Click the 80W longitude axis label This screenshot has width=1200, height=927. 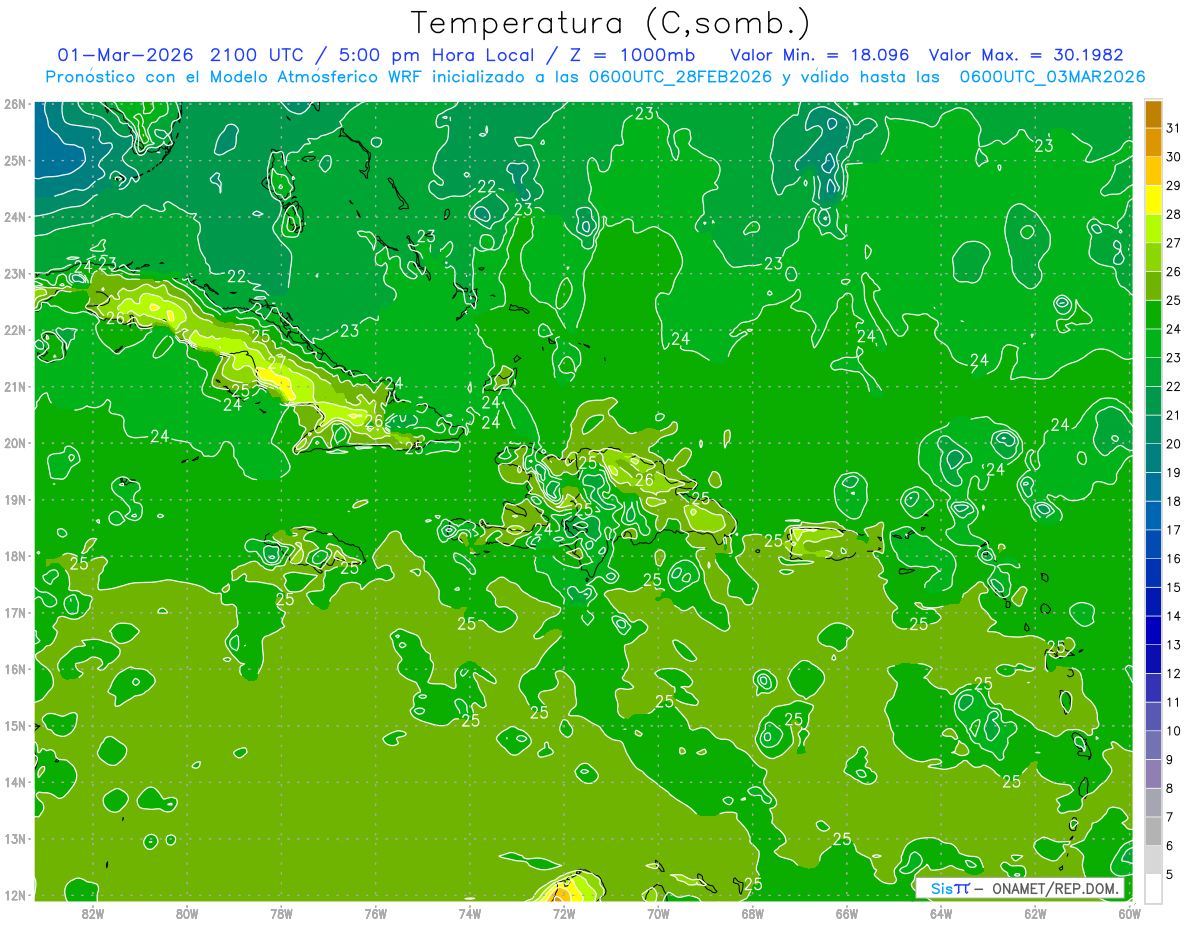(x=186, y=912)
